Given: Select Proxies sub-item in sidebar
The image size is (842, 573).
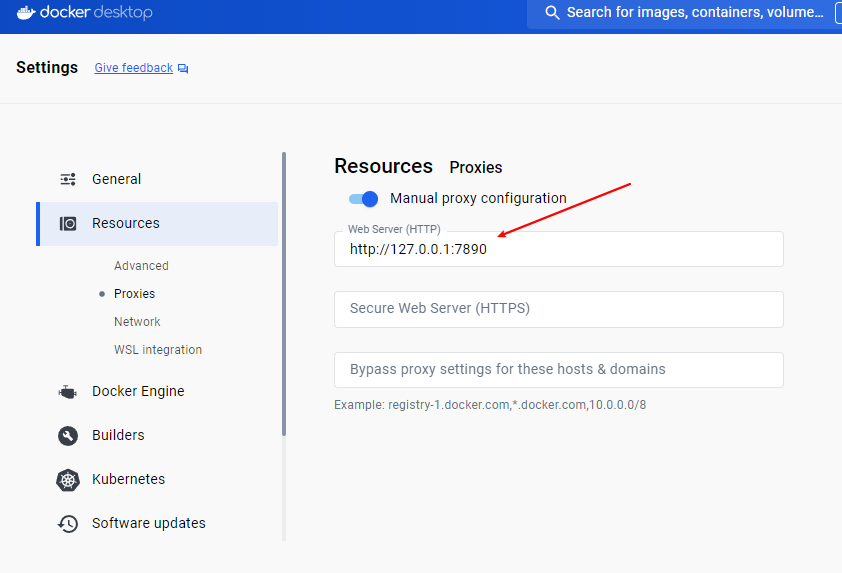Looking at the screenshot, I should click(x=134, y=294).
